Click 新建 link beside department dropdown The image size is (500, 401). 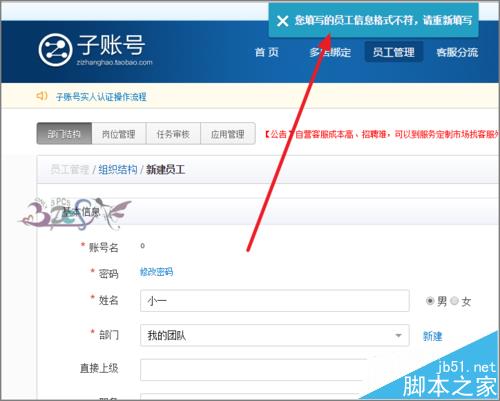pos(432,336)
